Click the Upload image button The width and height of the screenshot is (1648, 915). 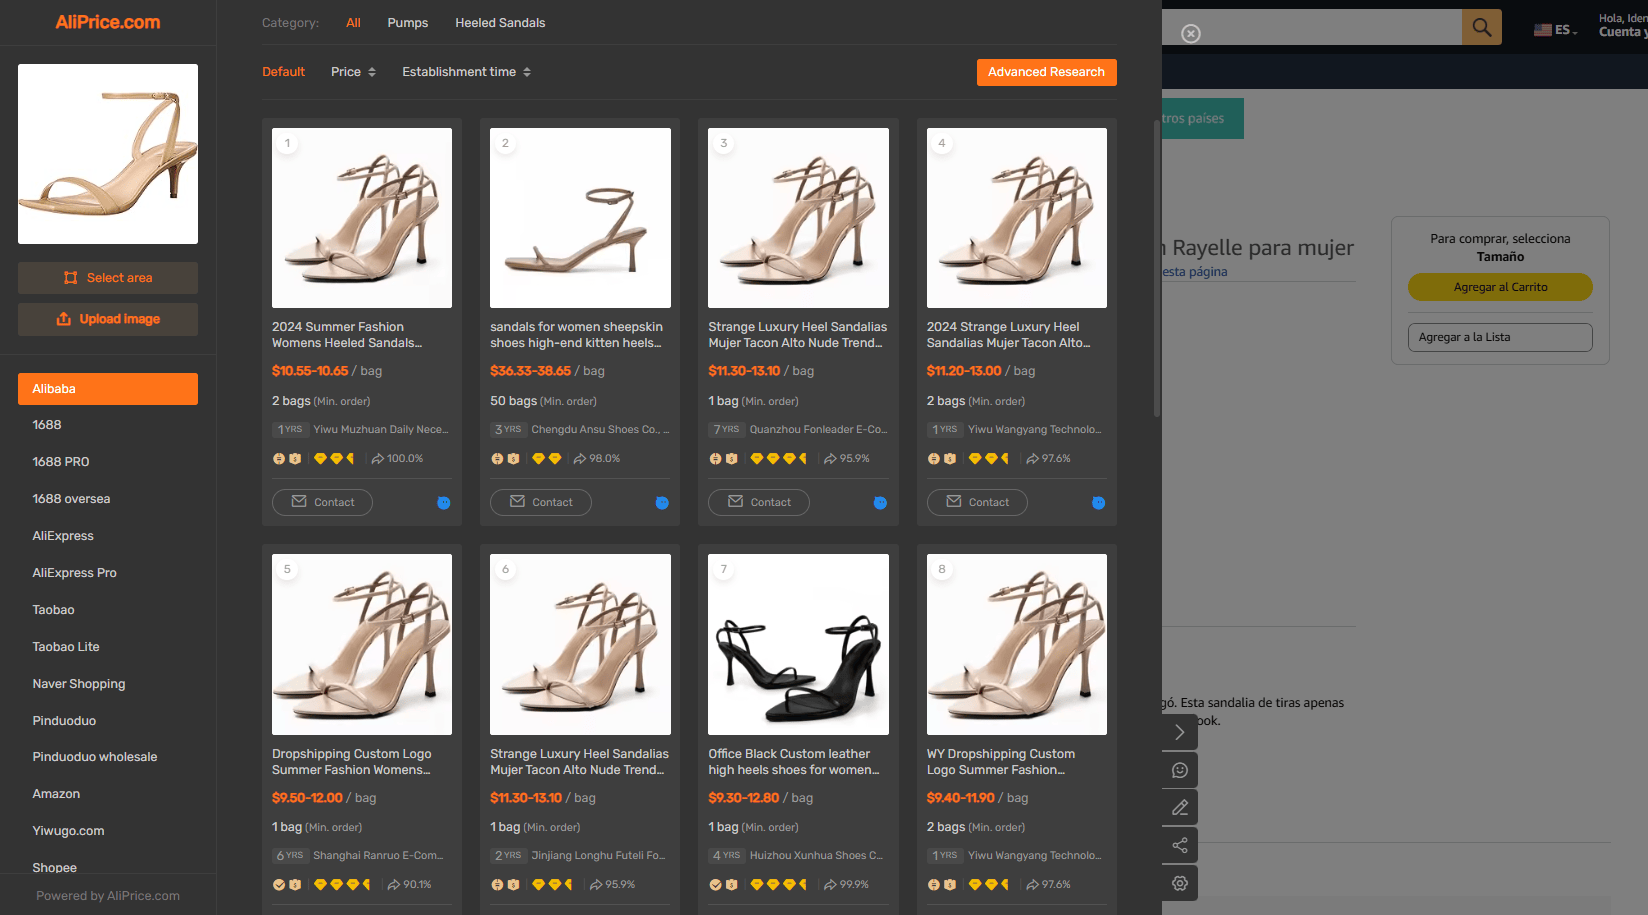point(108,319)
